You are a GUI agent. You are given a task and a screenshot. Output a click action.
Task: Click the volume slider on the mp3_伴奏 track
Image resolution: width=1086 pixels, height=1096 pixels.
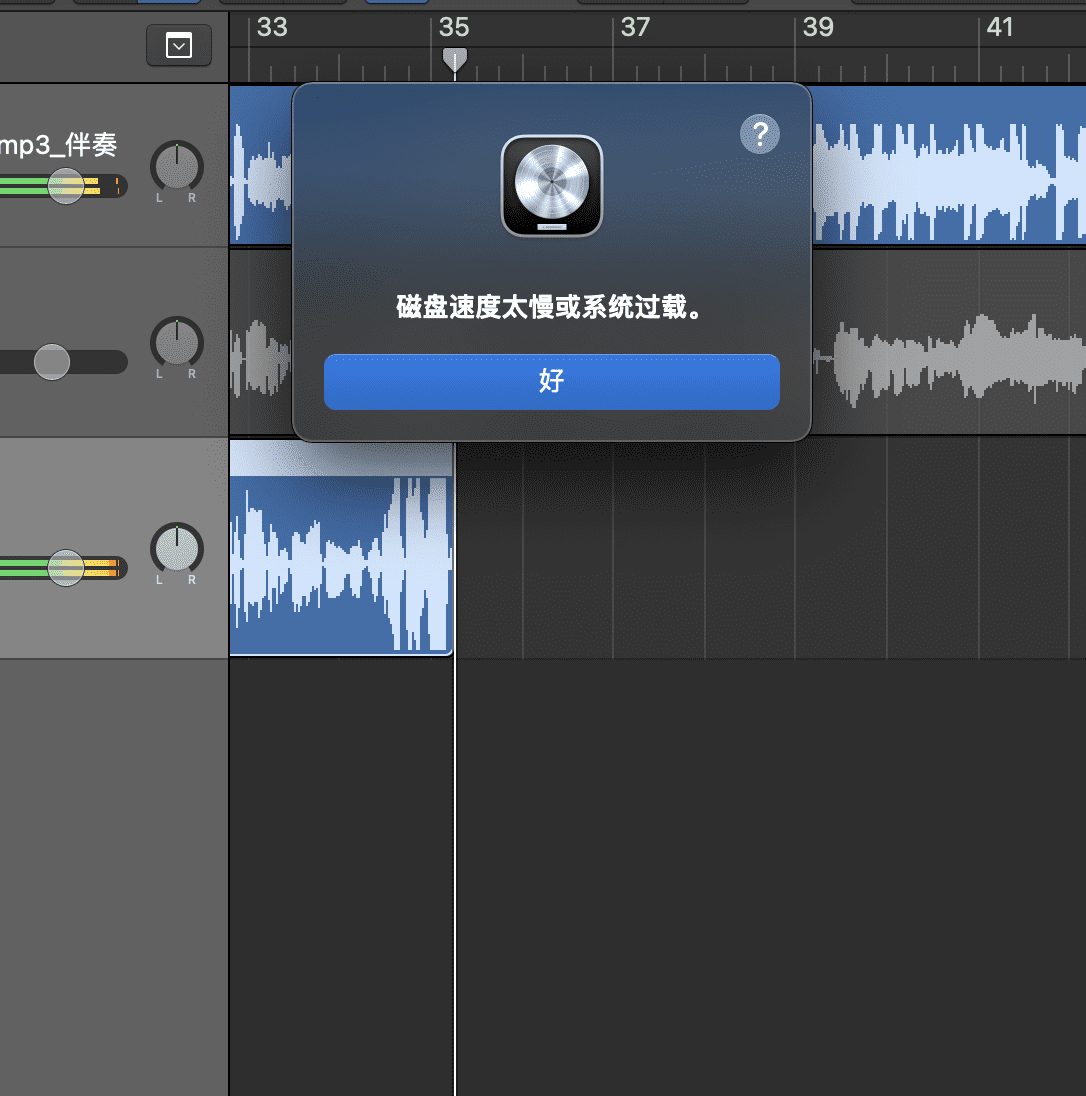[x=66, y=185]
